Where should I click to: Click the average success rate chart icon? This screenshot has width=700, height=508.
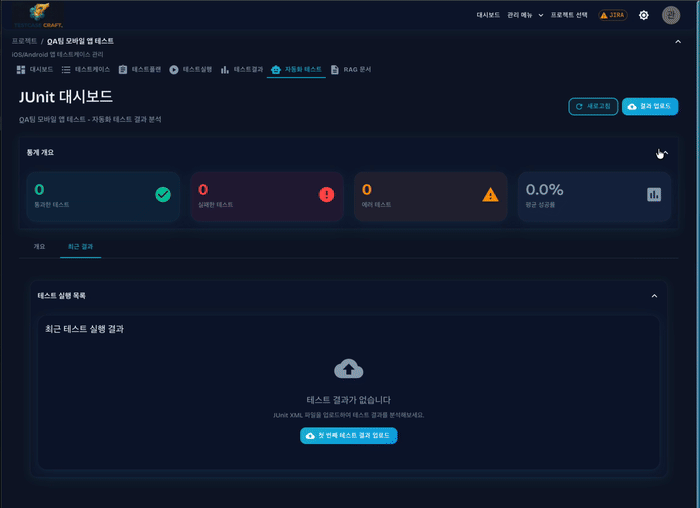[x=654, y=194]
